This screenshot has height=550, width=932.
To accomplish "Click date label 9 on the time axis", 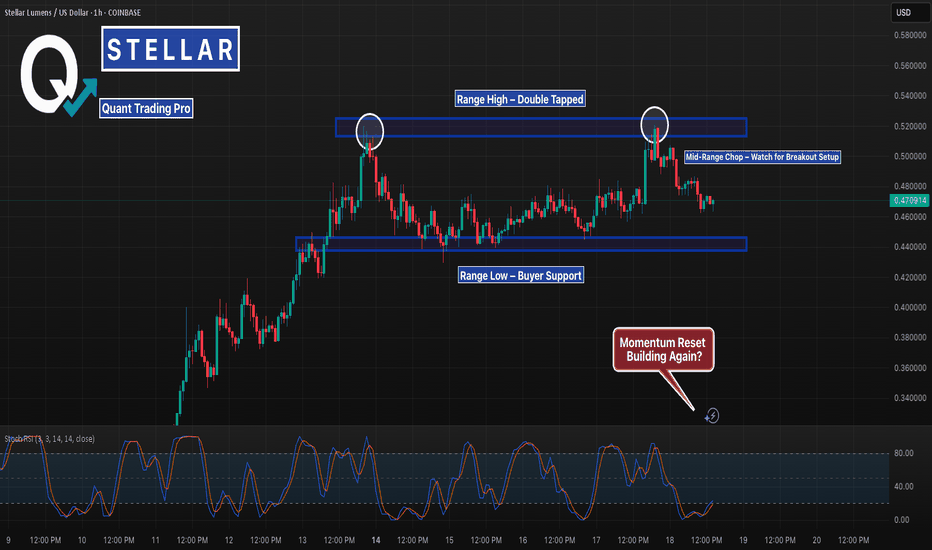I will pyautogui.click(x=8, y=540).
